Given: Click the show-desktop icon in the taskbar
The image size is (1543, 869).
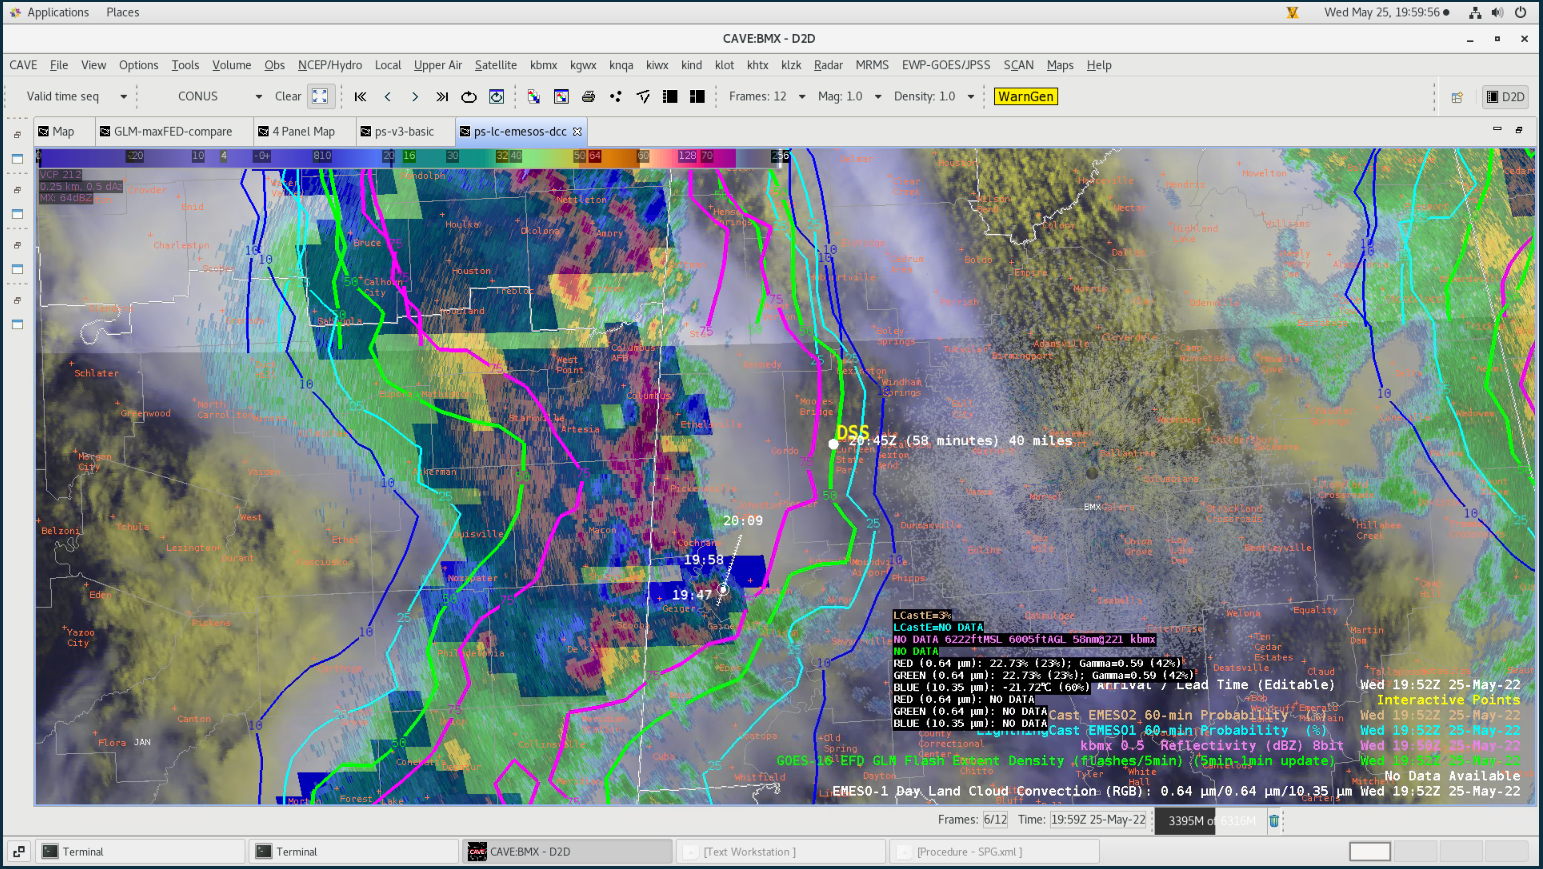Looking at the screenshot, I should coord(19,851).
